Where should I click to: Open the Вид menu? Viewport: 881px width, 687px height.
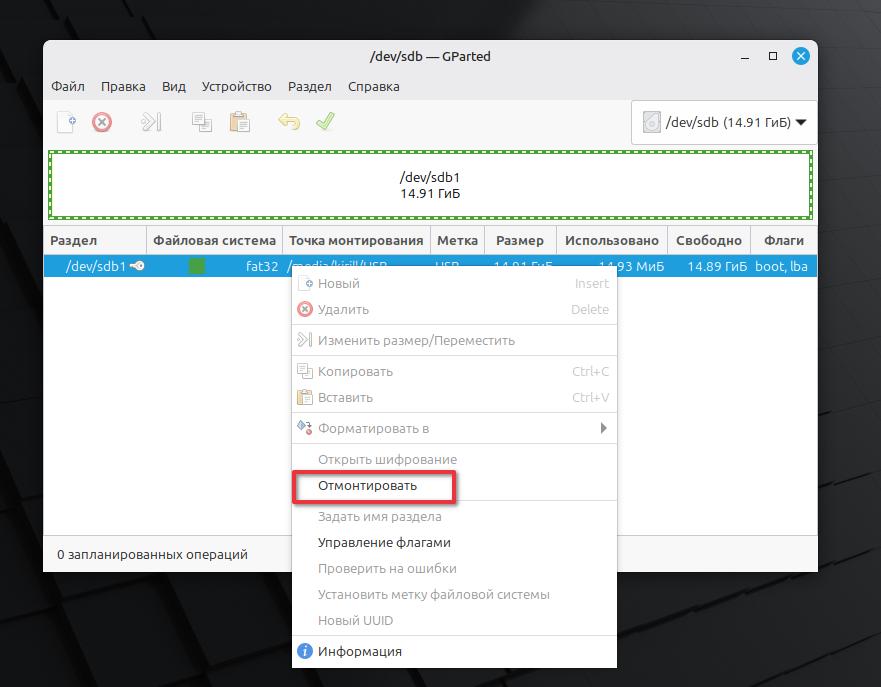(x=174, y=87)
